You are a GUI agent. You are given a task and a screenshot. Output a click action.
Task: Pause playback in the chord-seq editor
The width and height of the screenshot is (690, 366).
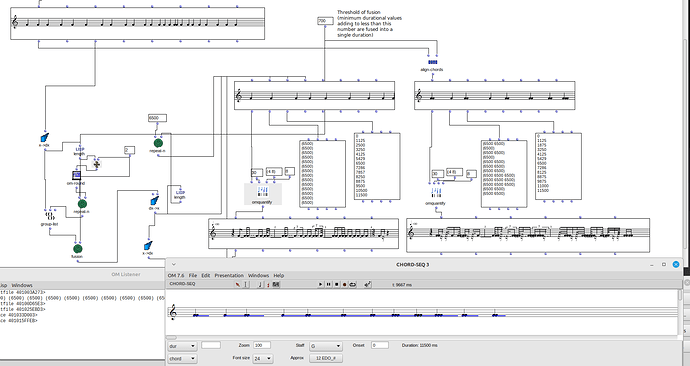pos(328,285)
